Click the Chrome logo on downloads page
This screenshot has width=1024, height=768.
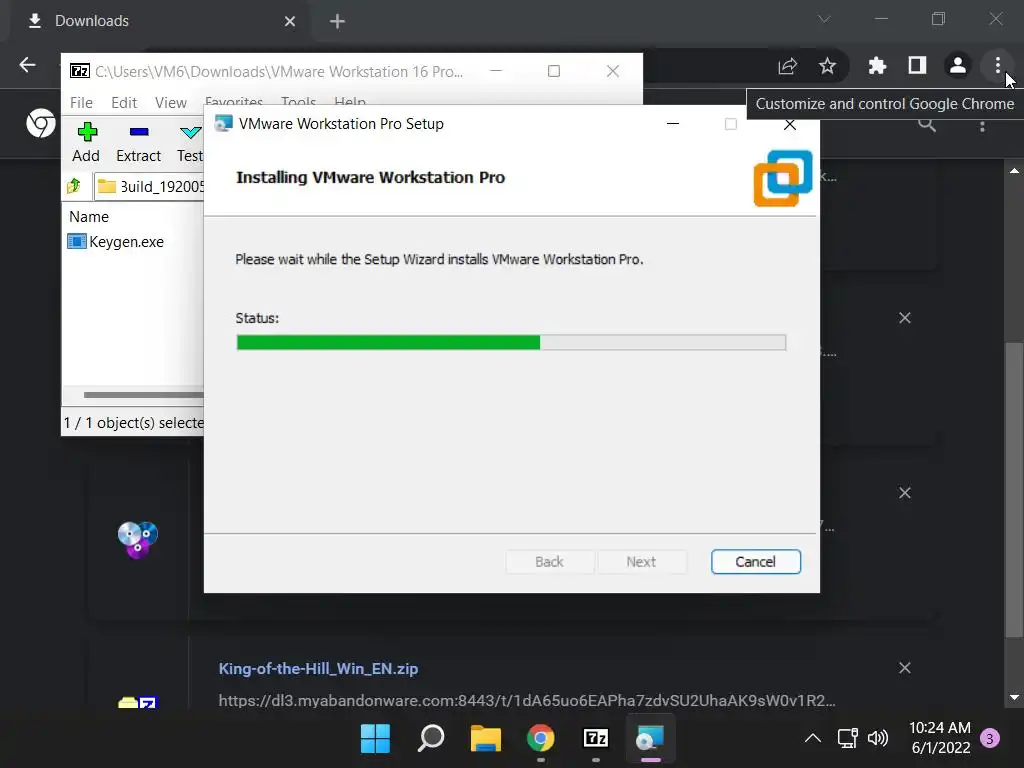pos(40,123)
